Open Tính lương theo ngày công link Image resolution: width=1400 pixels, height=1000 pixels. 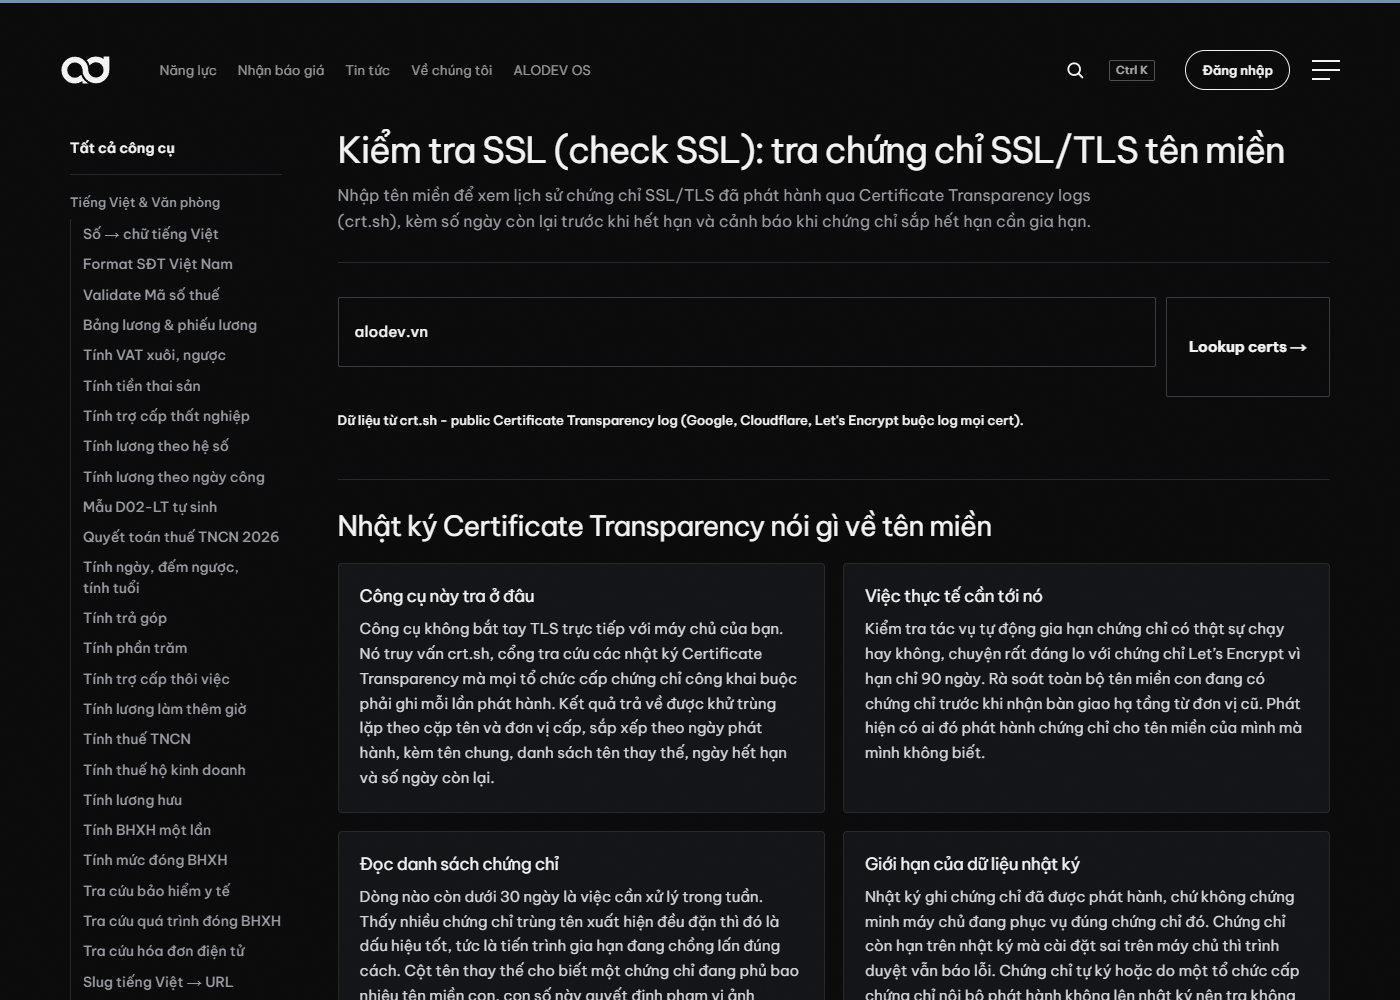[x=174, y=477]
